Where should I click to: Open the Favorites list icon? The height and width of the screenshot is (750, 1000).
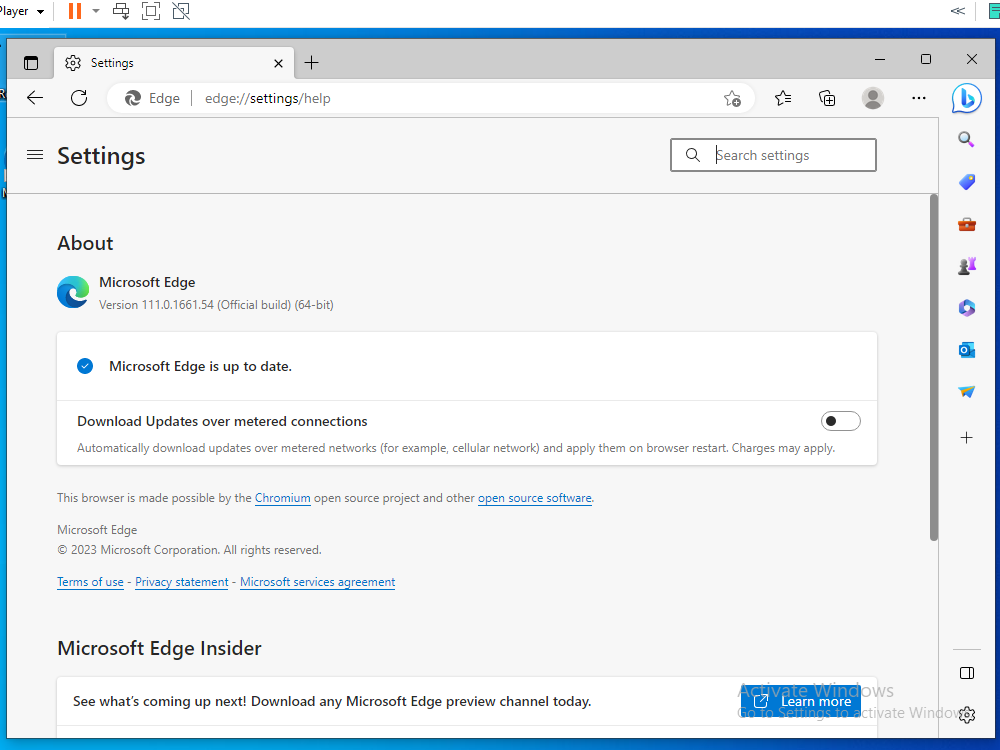click(x=783, y=98)
